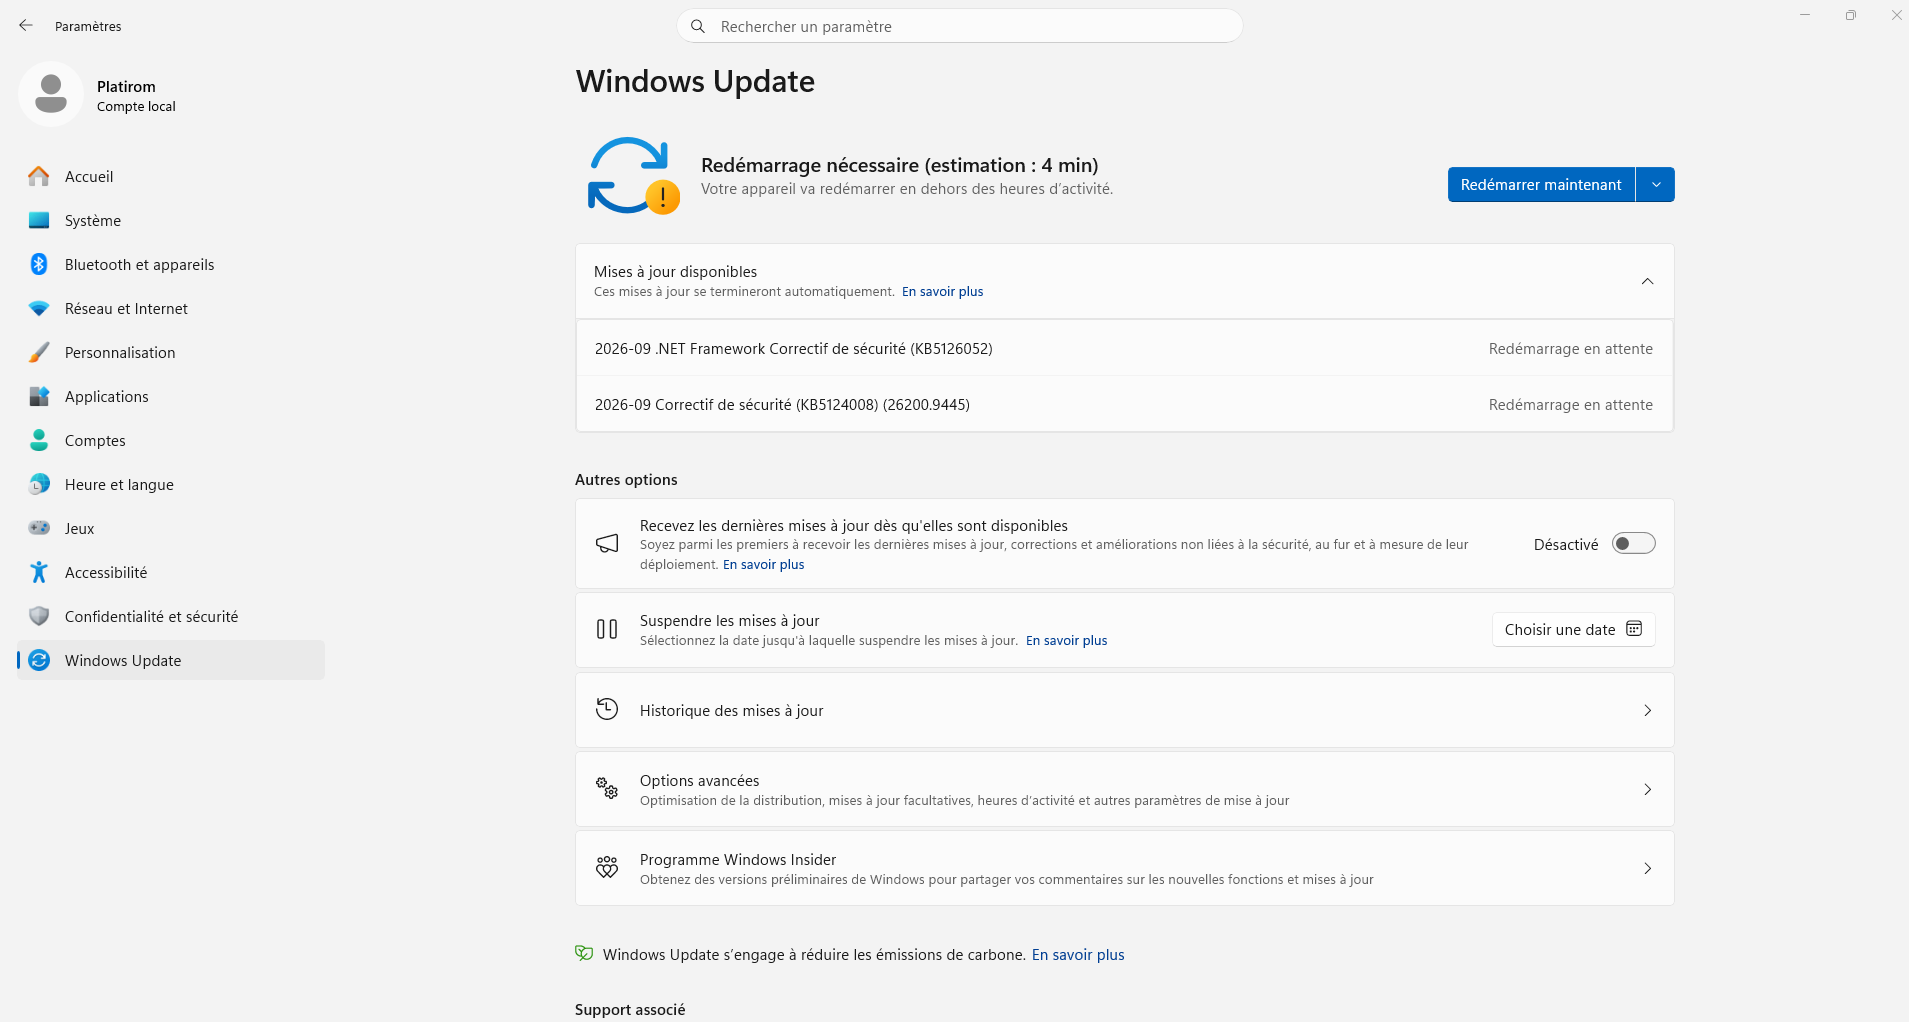Screen dimensions: 1909x1022
Task: Go to Heure et langue settings
Action: 171,484
